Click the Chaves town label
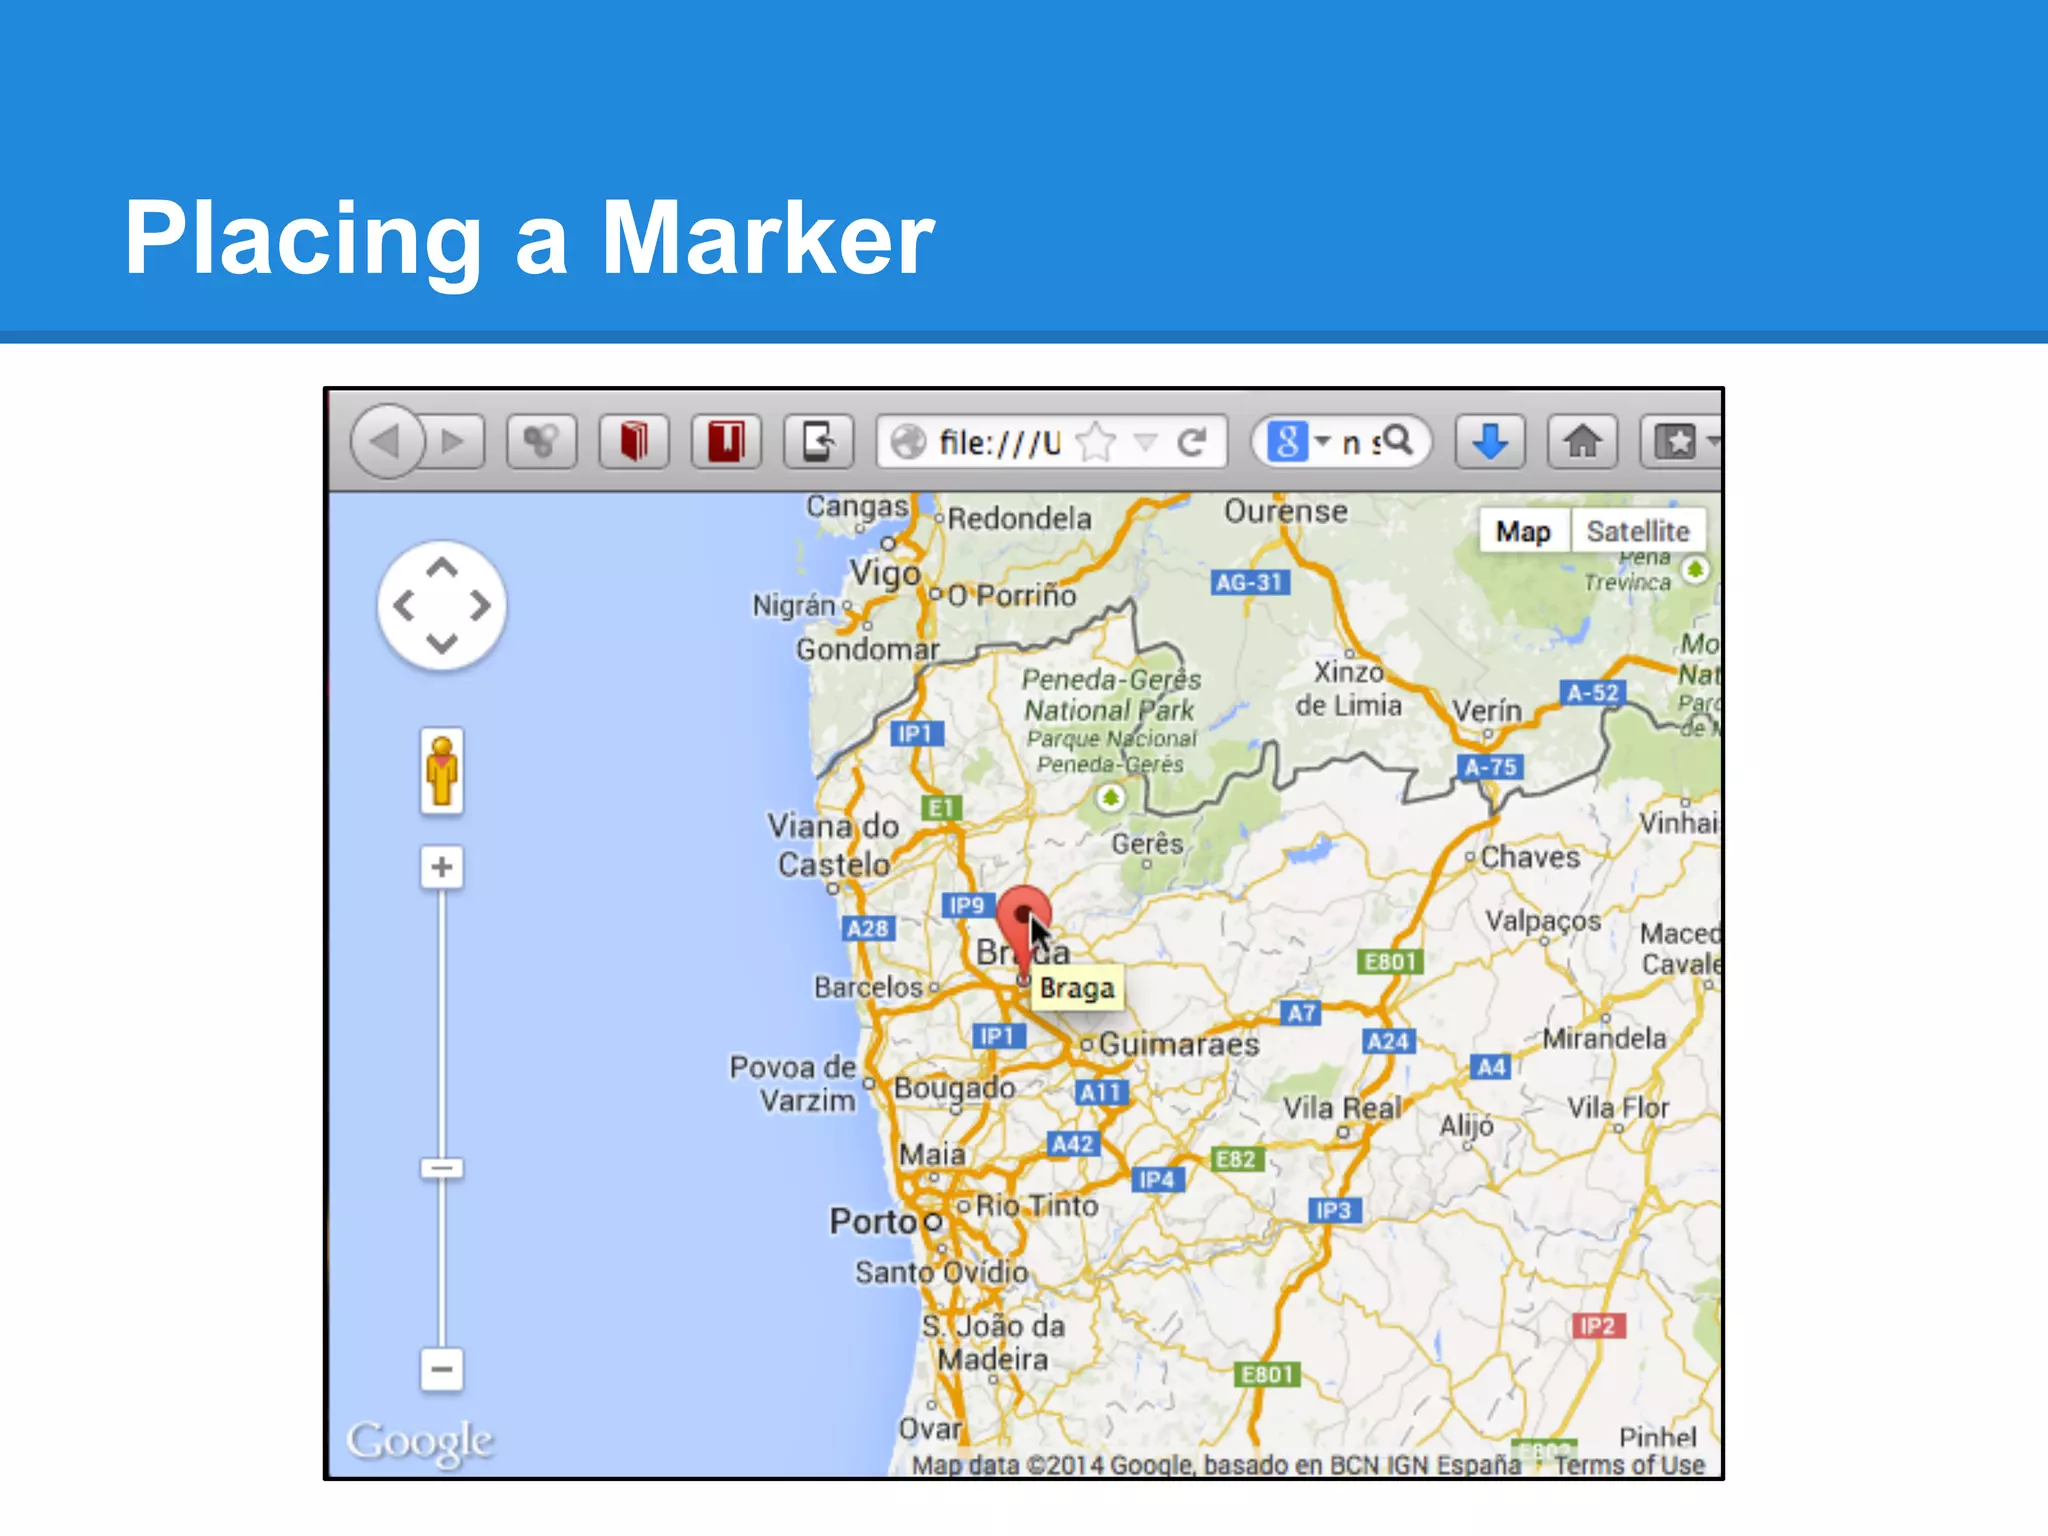The image size is (2048, 1536). point(1530,857)
